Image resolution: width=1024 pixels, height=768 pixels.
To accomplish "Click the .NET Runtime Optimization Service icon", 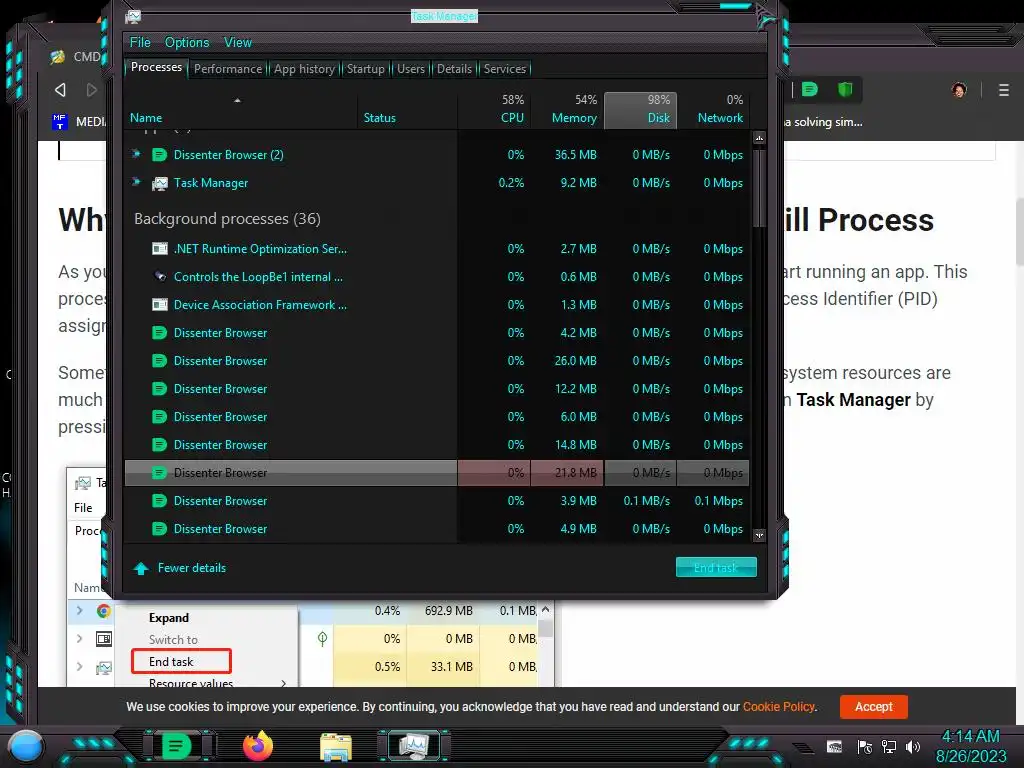I will pos(159,249).
